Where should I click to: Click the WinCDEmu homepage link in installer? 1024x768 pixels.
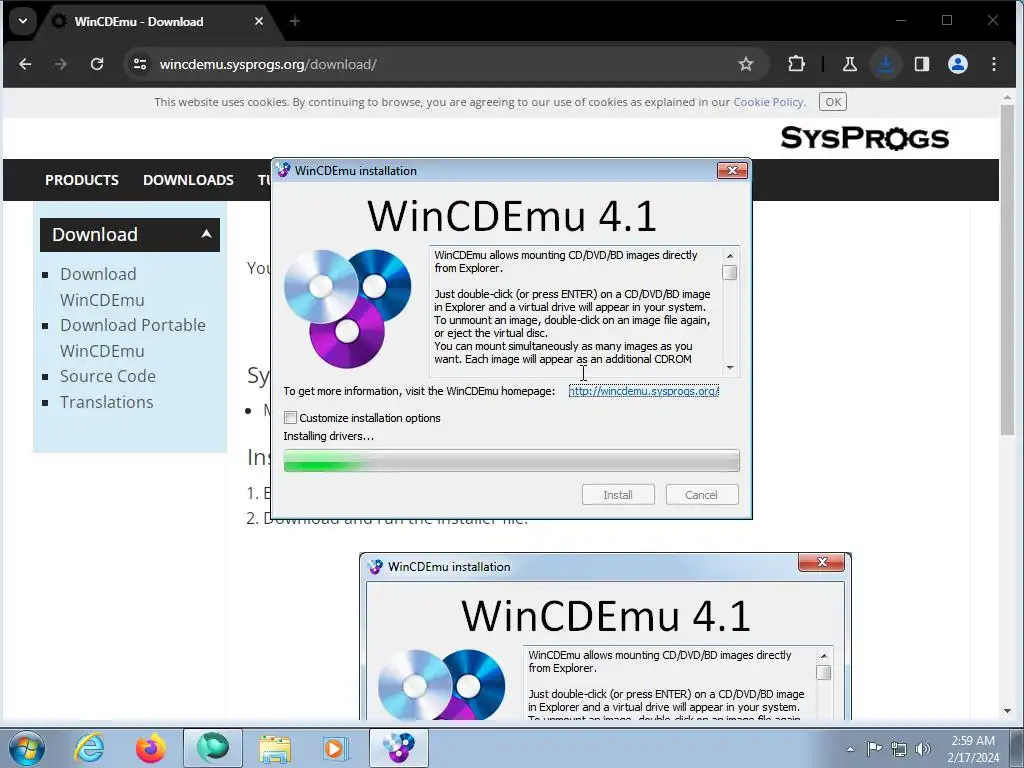pos(643,391)
